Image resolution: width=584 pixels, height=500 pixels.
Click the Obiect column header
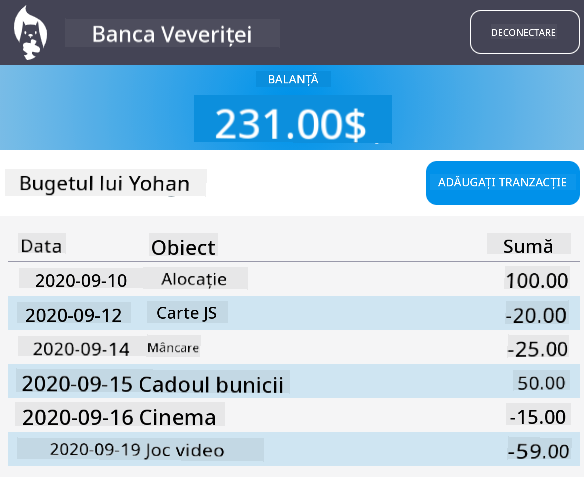pyautogui.click(x=183, y=247)
